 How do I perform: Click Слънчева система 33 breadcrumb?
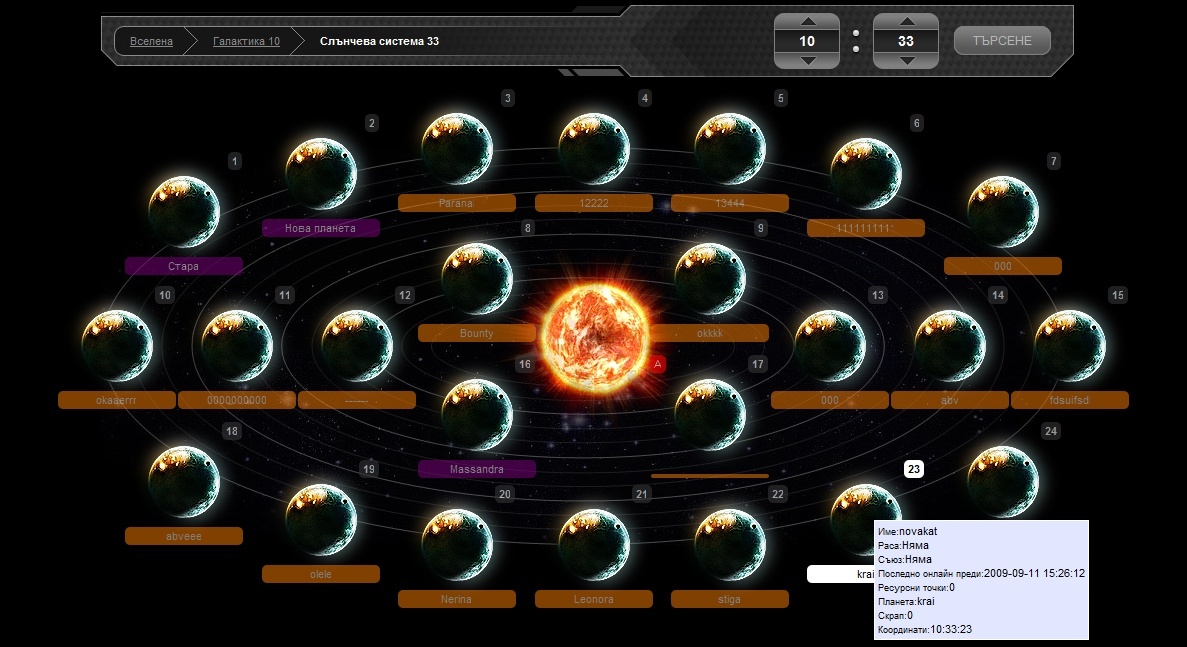click(x=379, y=42)
